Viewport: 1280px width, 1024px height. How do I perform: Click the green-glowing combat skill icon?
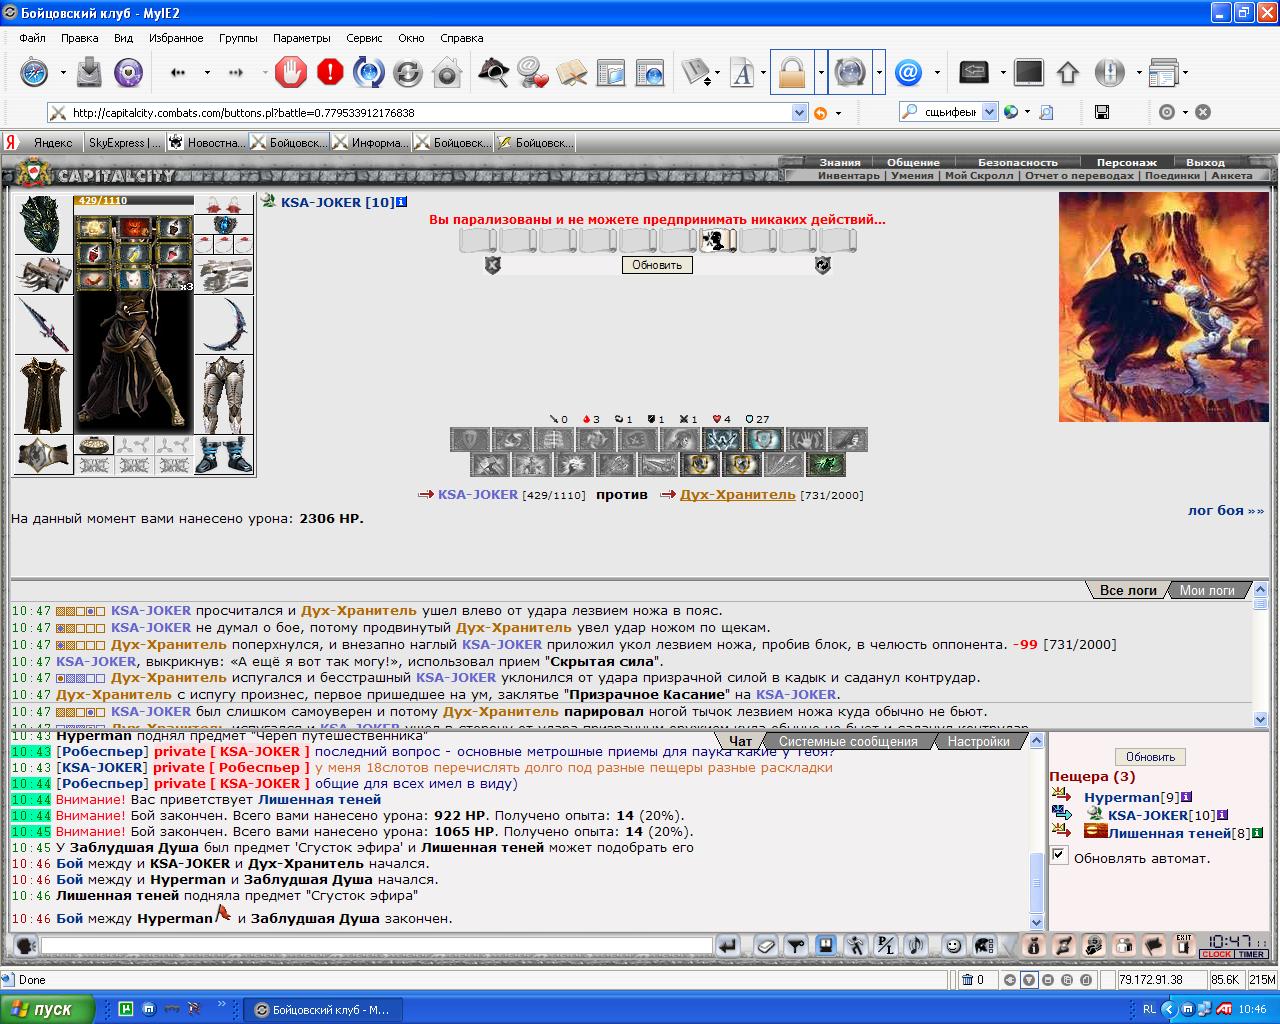pyautogui.click(x=826, y=464)
